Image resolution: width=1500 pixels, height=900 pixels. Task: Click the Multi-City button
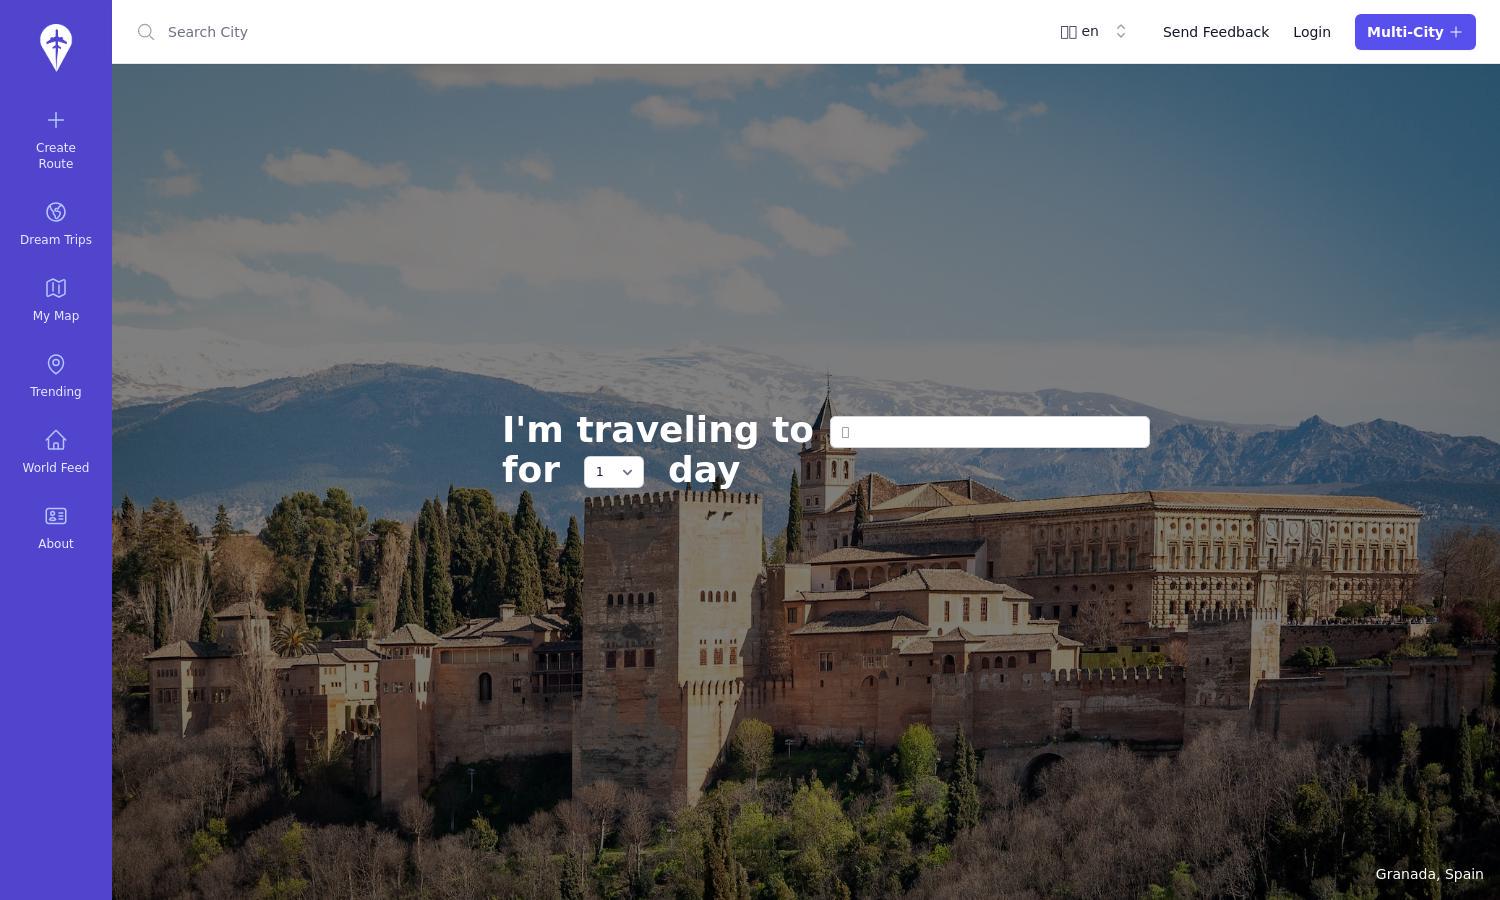pyautogui.click(x=1415, y=32)
